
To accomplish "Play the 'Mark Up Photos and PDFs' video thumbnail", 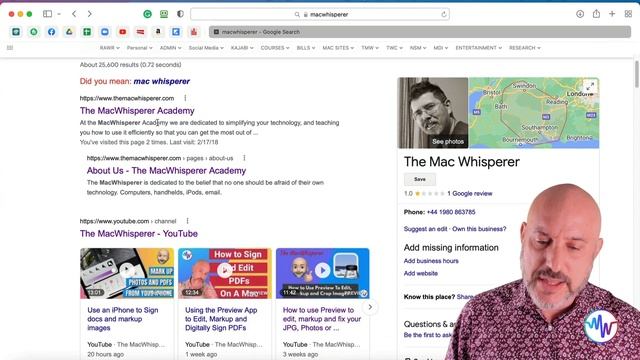I will pyautogui.click(x=127, y=273).
